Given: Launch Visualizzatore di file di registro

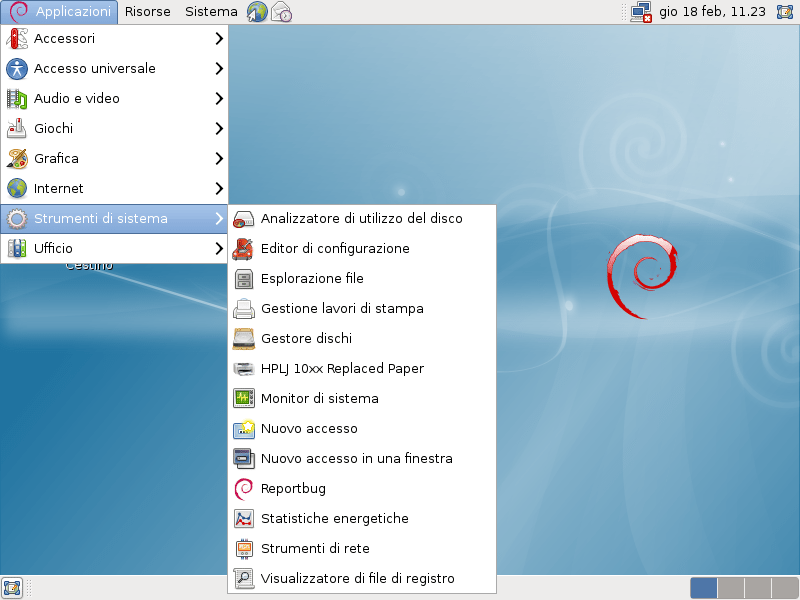Looking at the screenshot, I should (357, 579).
